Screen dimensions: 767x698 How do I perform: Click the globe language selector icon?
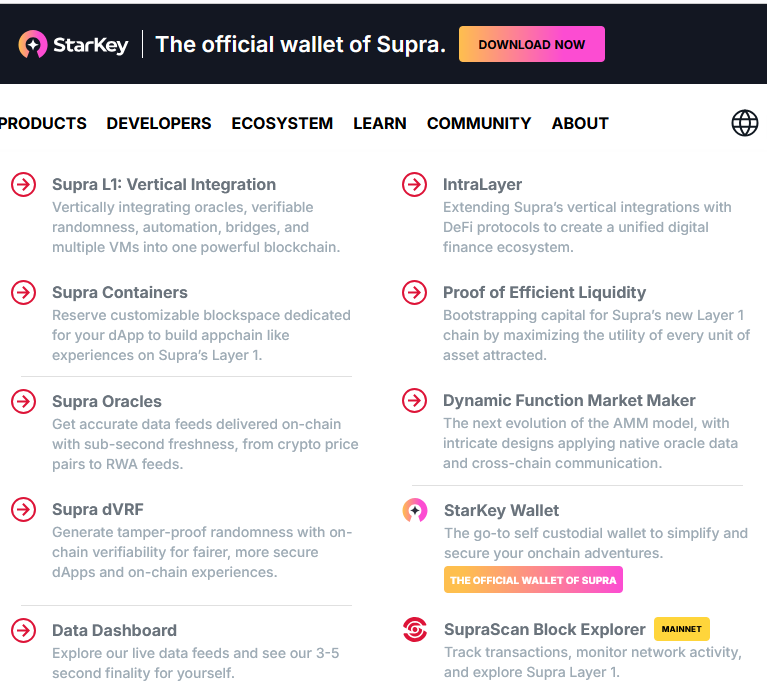point(744,123)
